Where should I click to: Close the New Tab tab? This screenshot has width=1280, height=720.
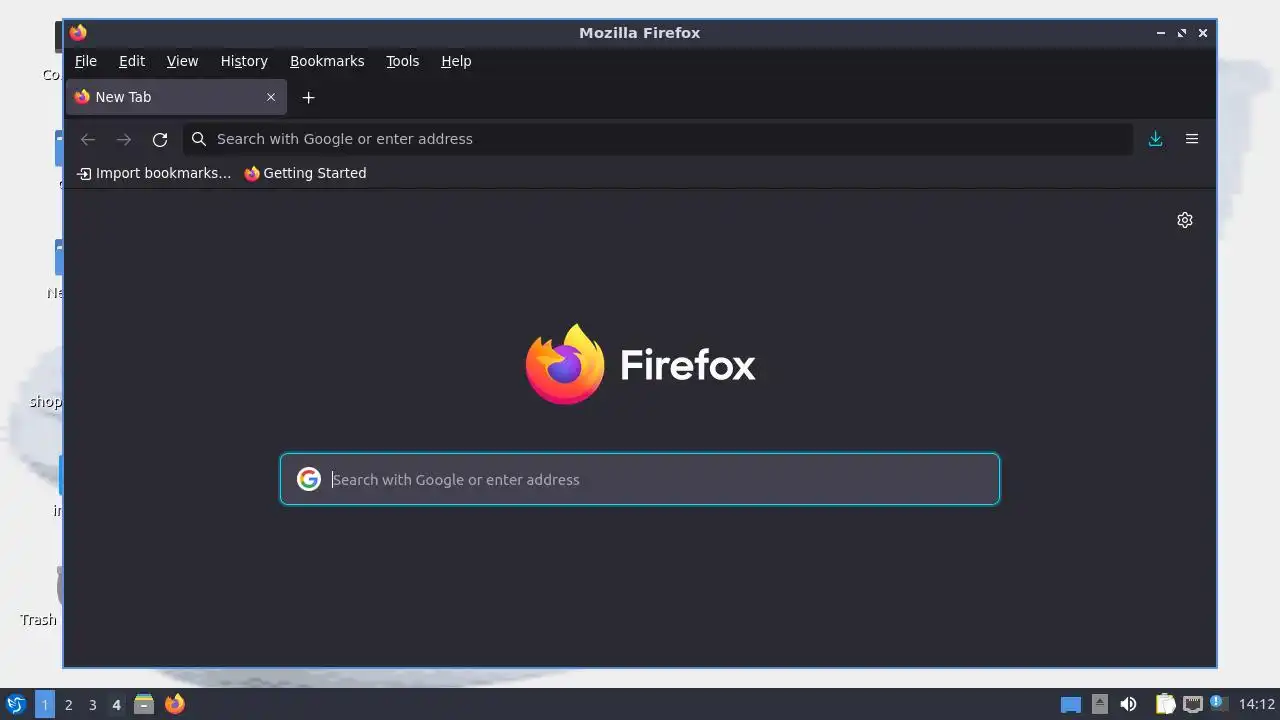pos(271,97)
